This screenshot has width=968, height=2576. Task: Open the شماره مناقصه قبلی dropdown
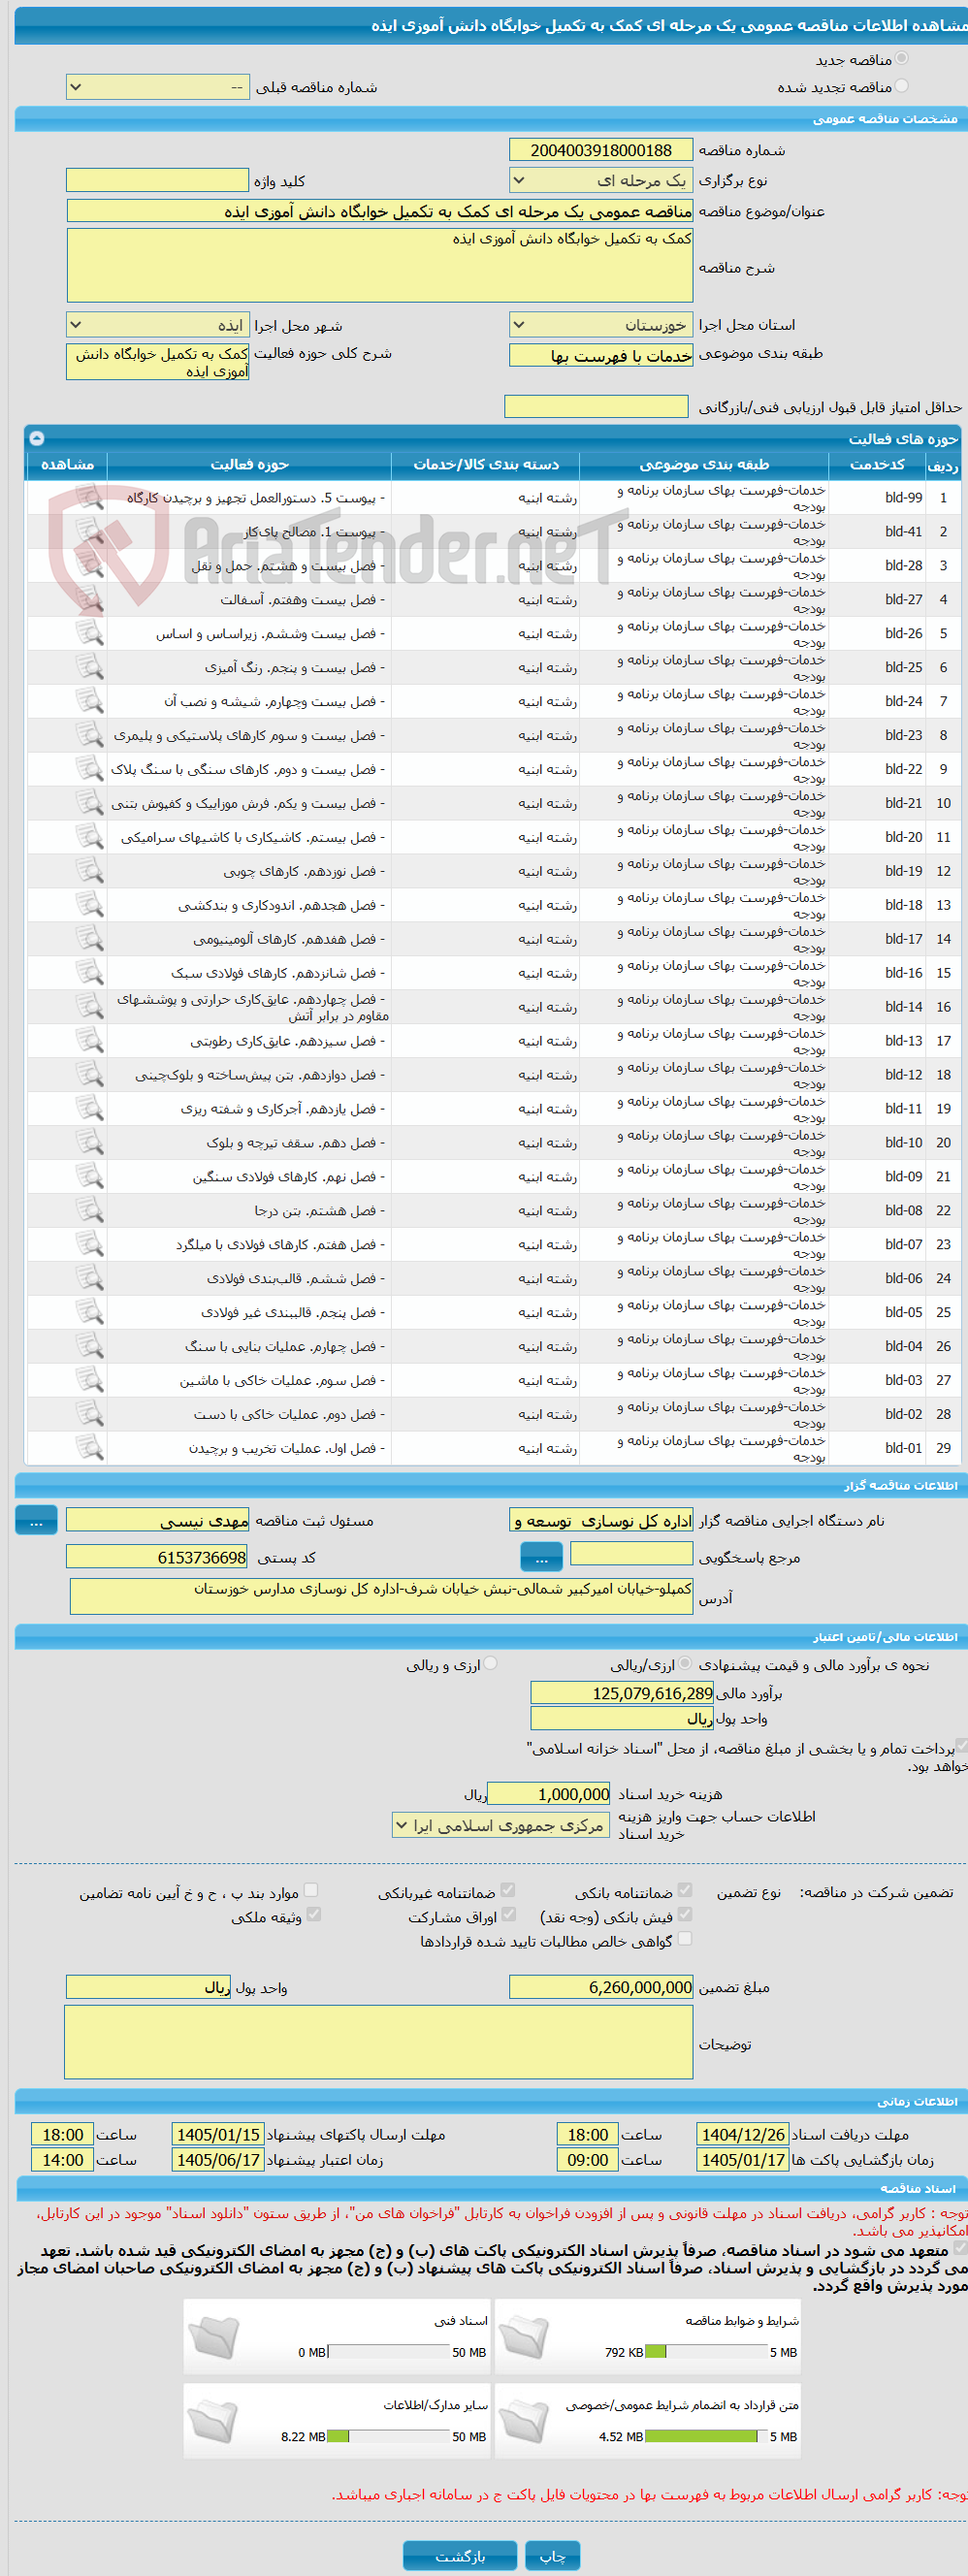tap(157, 87)
